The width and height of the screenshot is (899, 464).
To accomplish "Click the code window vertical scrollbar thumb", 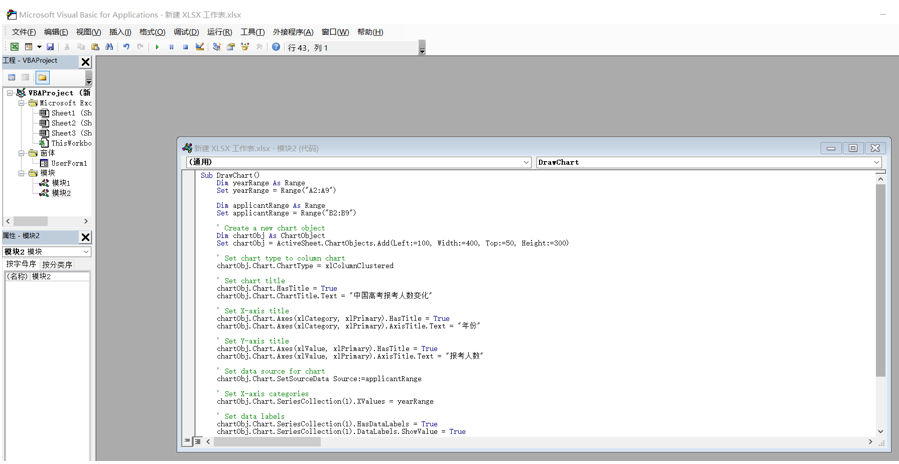I will click(880, 280).
